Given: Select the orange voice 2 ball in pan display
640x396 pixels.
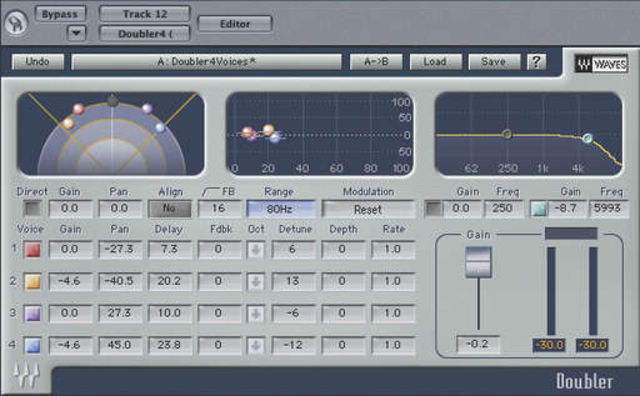Looking at the screenshot, I should (x=68, y=123).
